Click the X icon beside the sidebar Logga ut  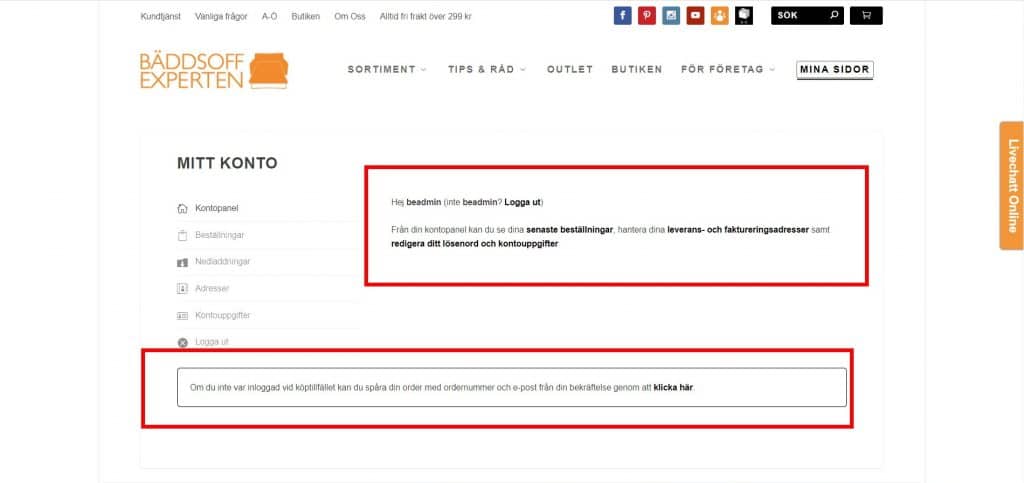[183, 342]
